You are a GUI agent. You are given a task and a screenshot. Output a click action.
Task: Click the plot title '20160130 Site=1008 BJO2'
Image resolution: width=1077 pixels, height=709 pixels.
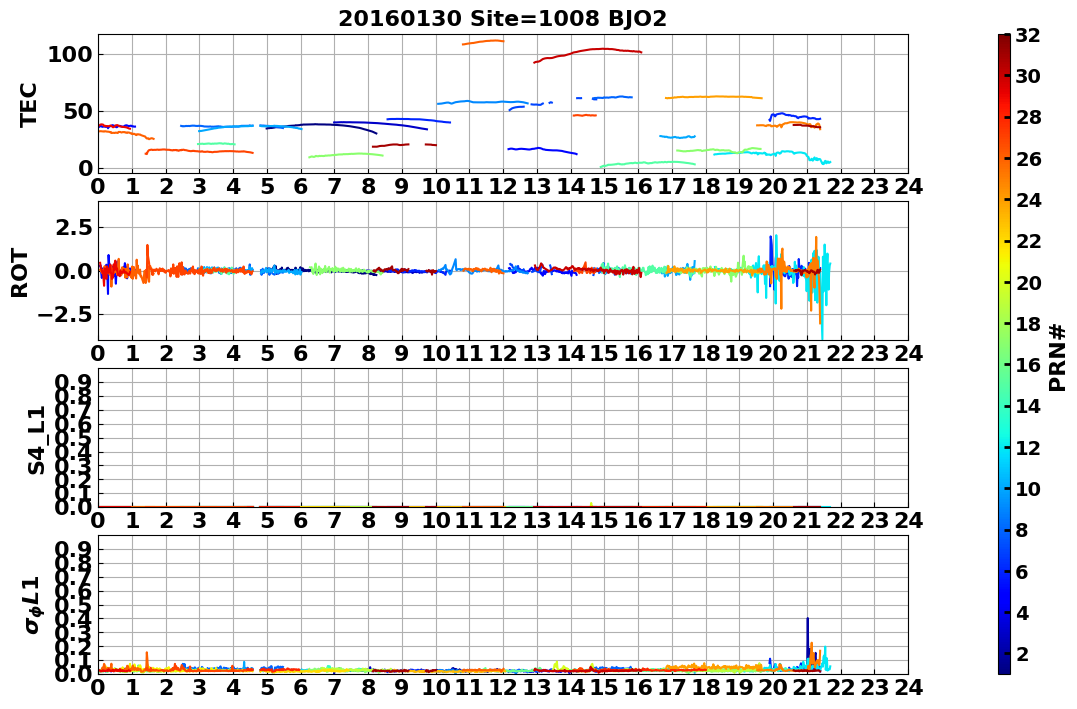click(x=502, y=19)
